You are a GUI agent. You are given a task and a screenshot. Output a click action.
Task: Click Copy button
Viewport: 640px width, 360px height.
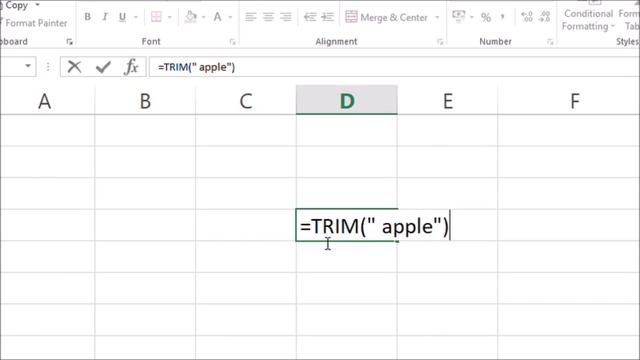[16, 5]
